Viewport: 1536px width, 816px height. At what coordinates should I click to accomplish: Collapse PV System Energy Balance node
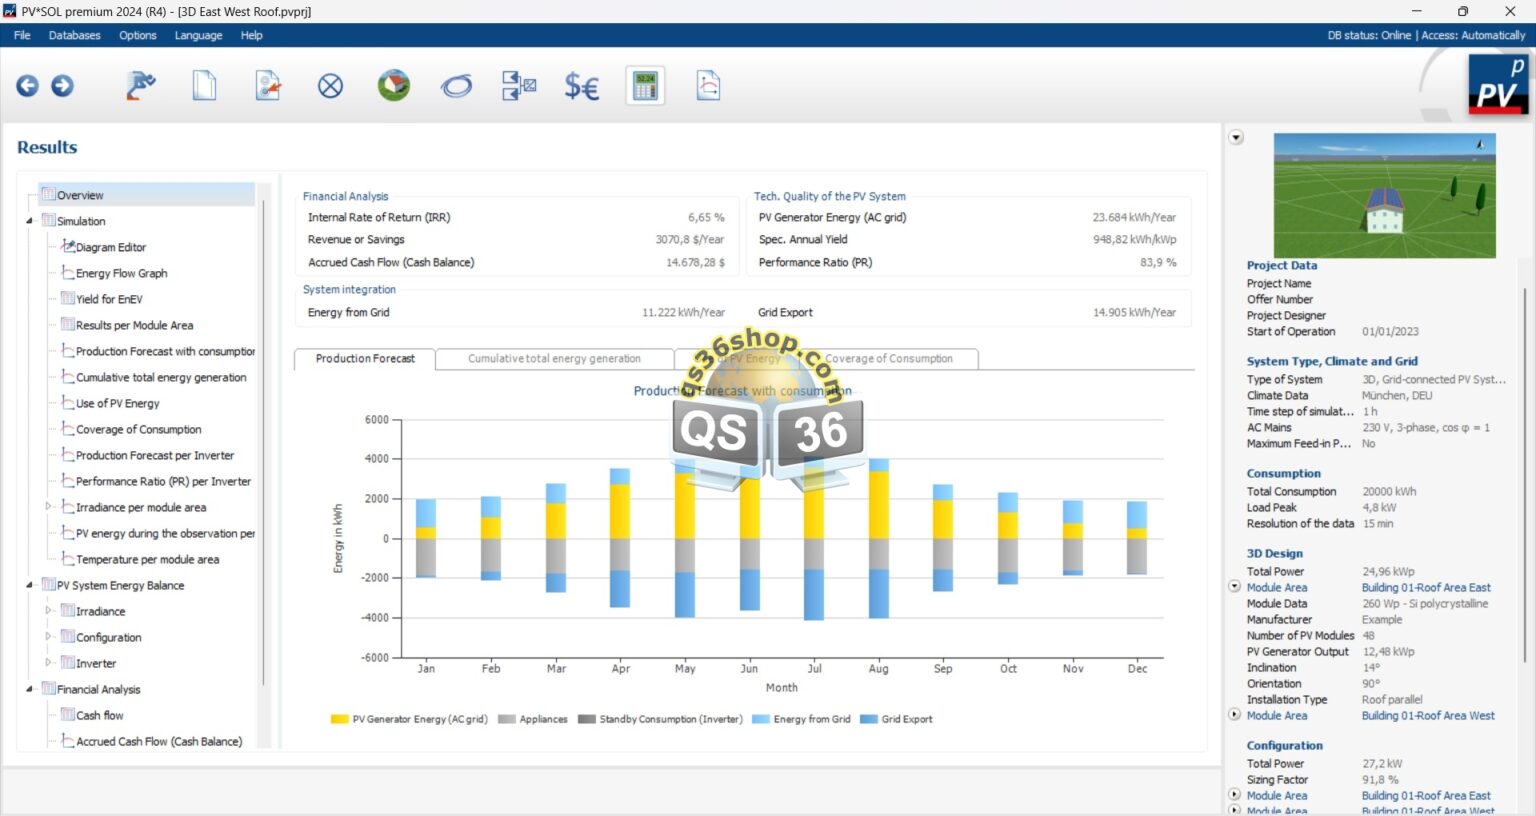tap(29, 585)
